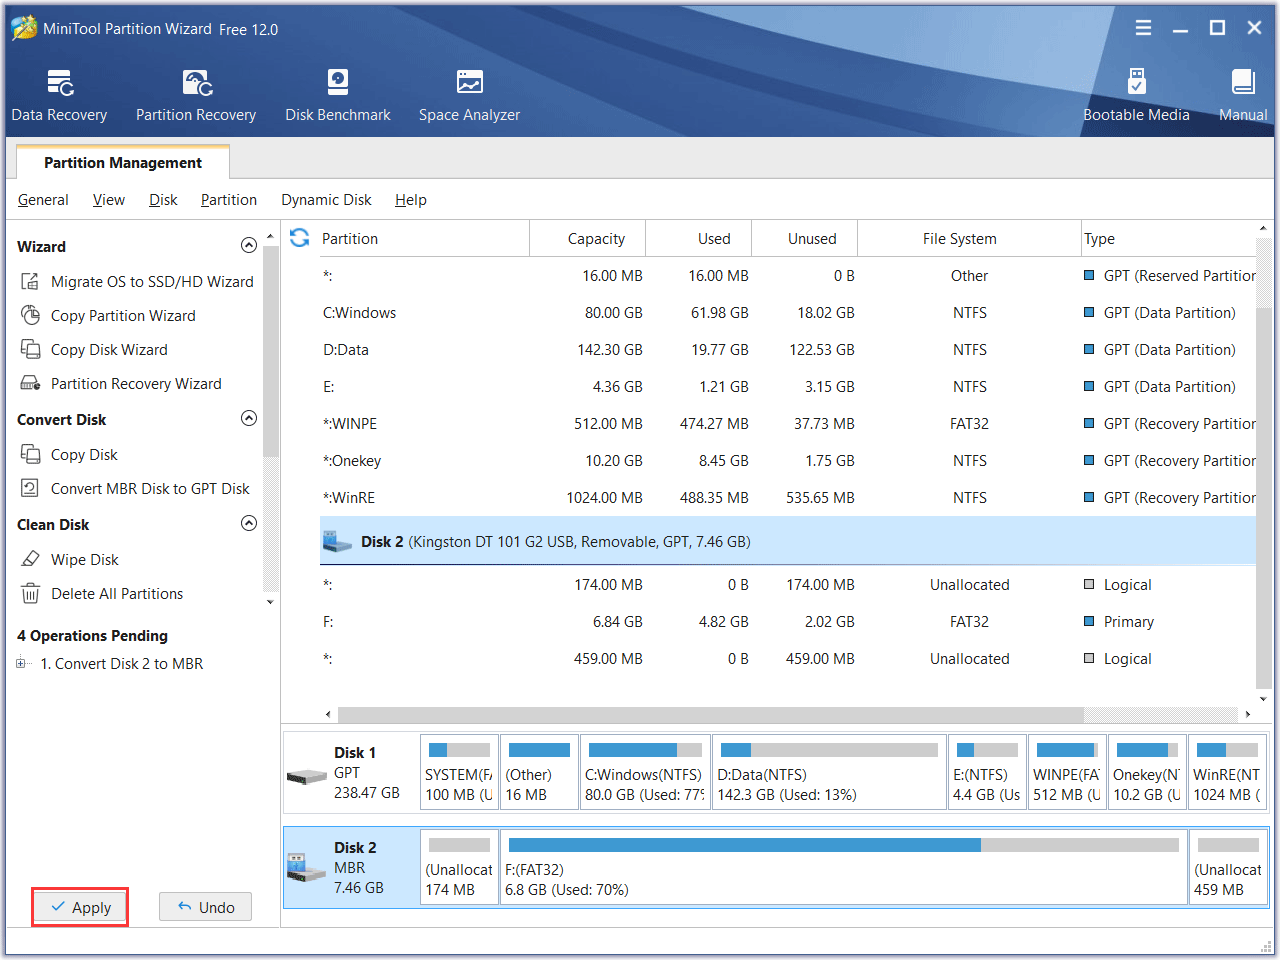
Task: Sort by File System column header
Action: coord(969,238)
